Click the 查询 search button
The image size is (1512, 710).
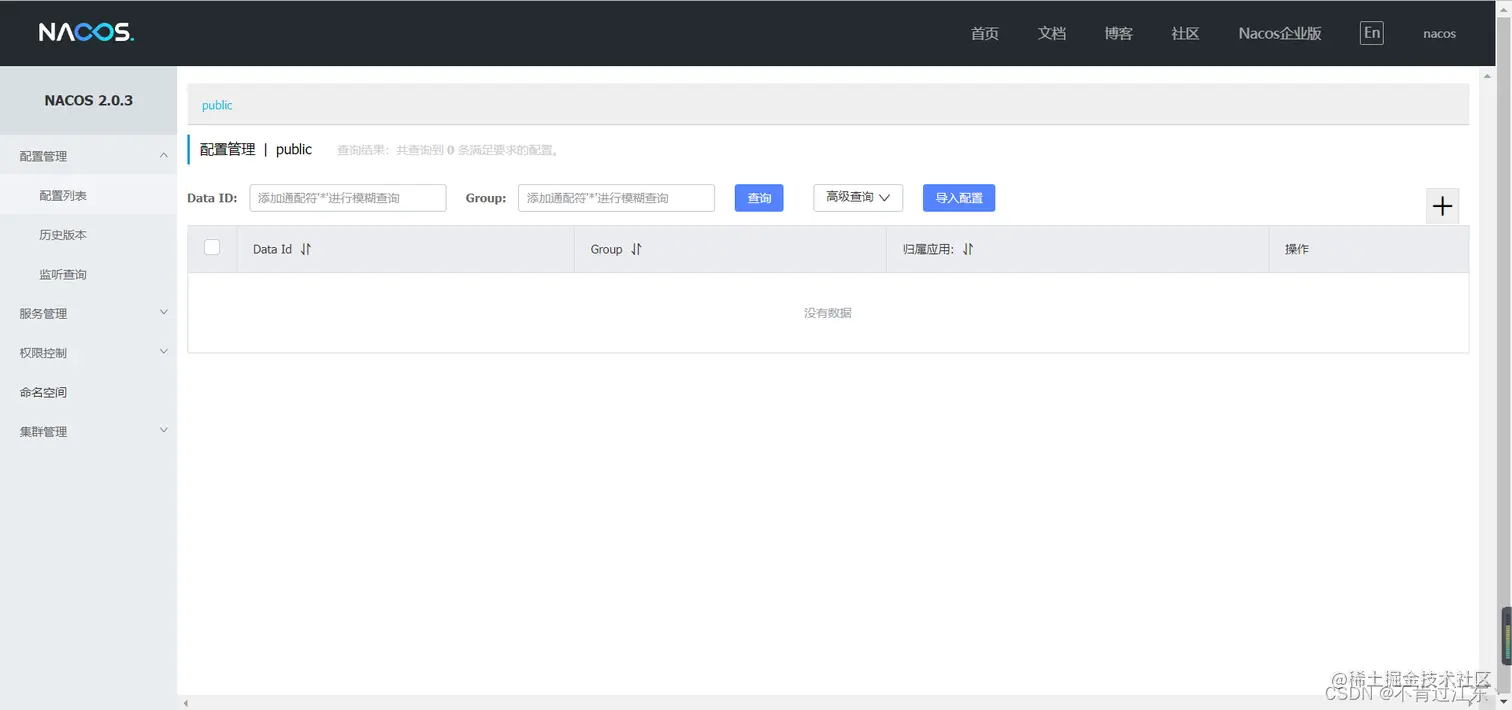coord(758,197)
